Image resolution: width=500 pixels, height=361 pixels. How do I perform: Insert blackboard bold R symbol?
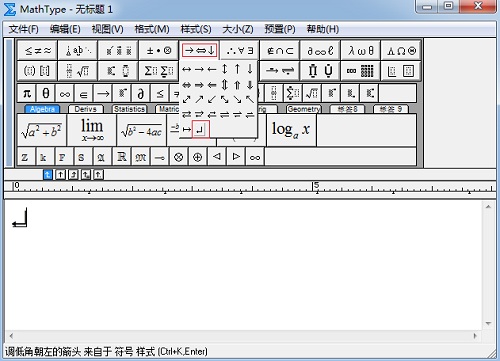pyautogui.click(x=121, y=157)
